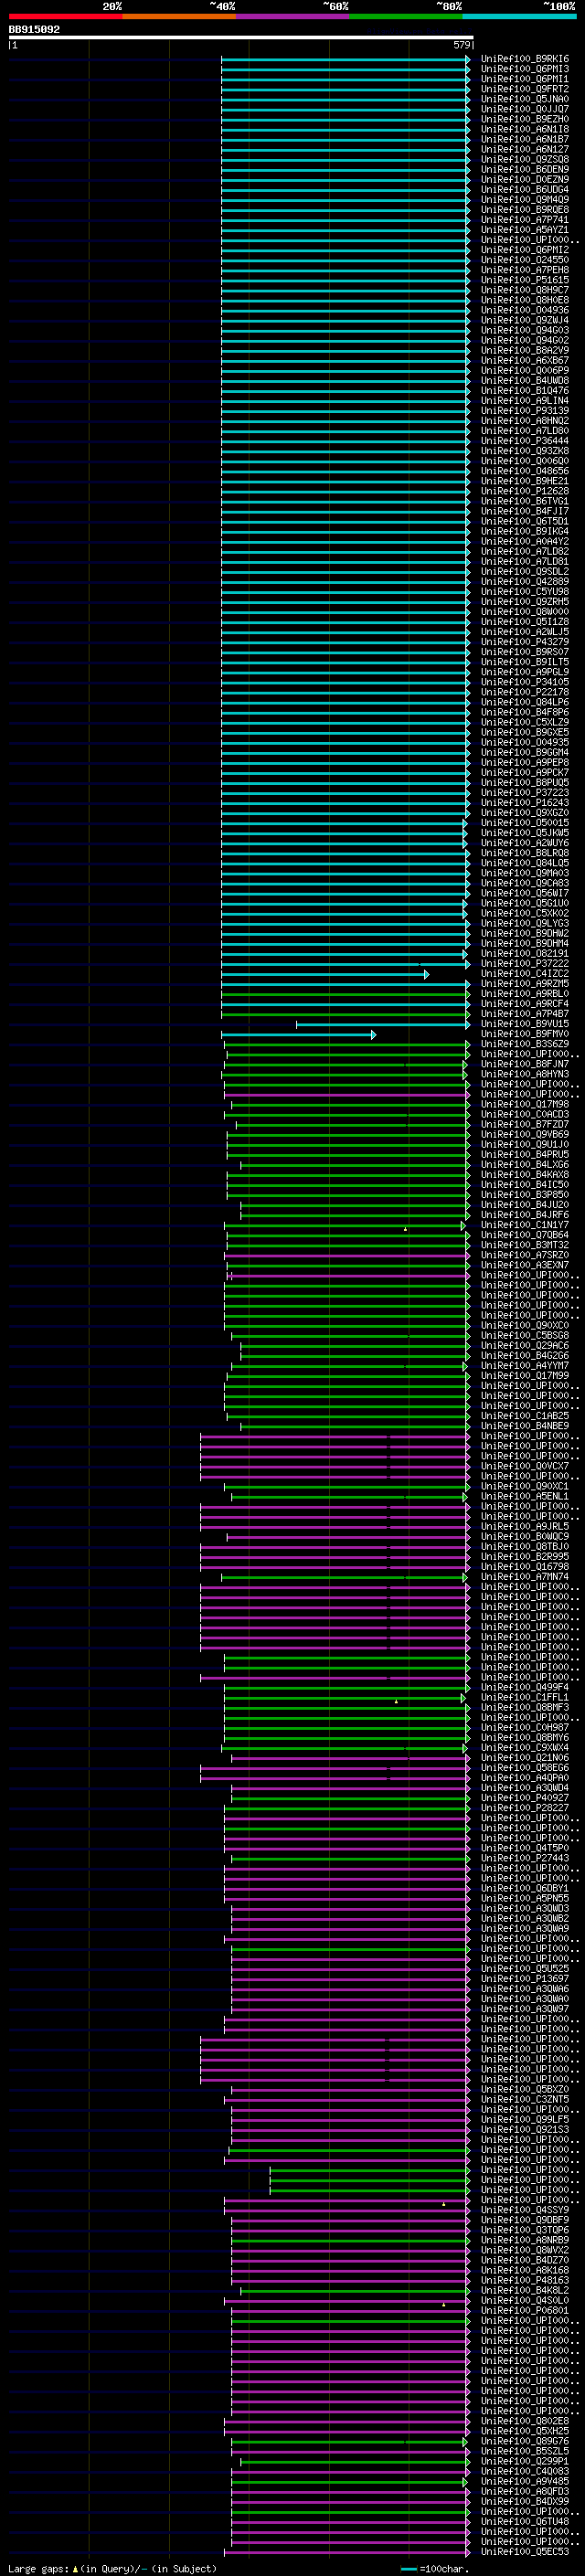The width and height of the screenshot is (585, 2576).
Task: Click the label UniRef100_P51615
Action: pyautogui.click(x=525, y=280)
